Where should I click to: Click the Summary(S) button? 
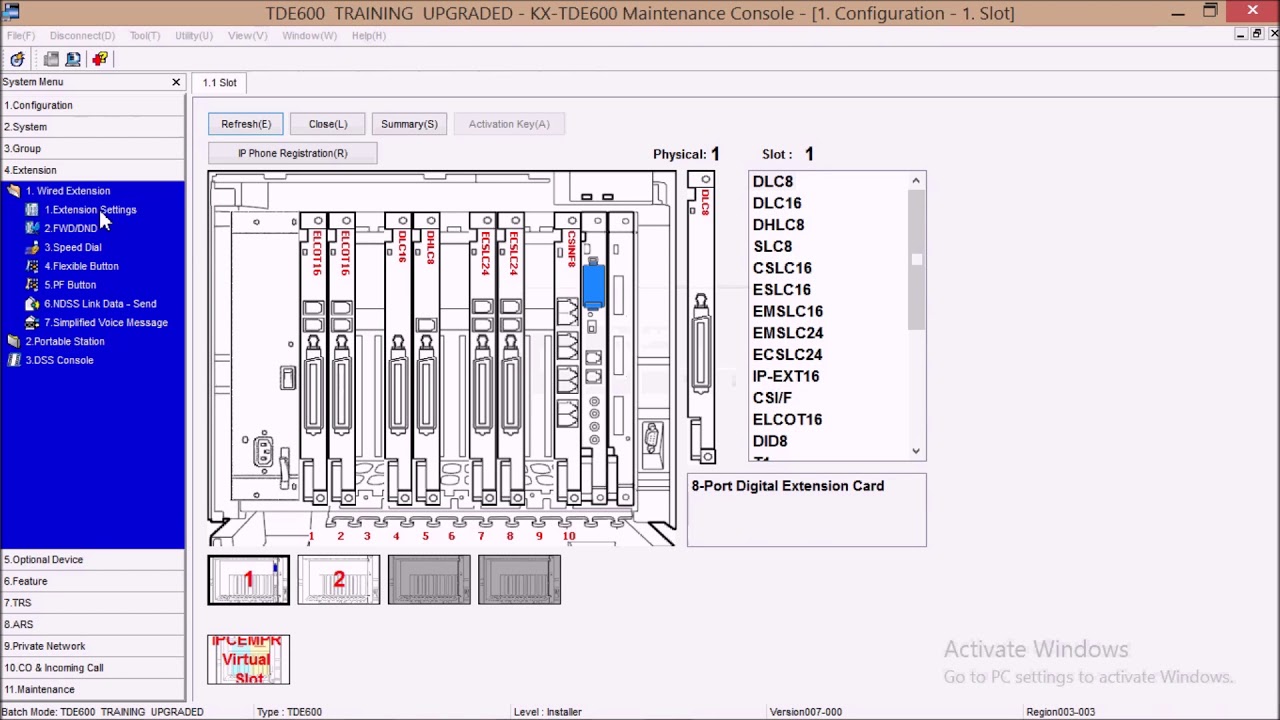tap(409, 124)
